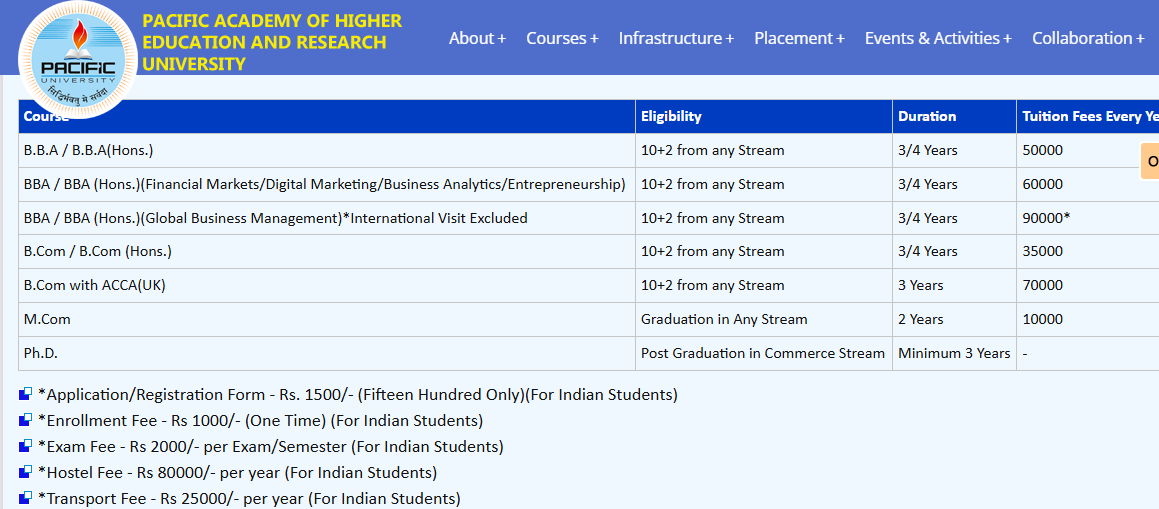Select the 50000 tuition fee value
The height and width of the screenshot is (509, 1159).
[1042, 151]
